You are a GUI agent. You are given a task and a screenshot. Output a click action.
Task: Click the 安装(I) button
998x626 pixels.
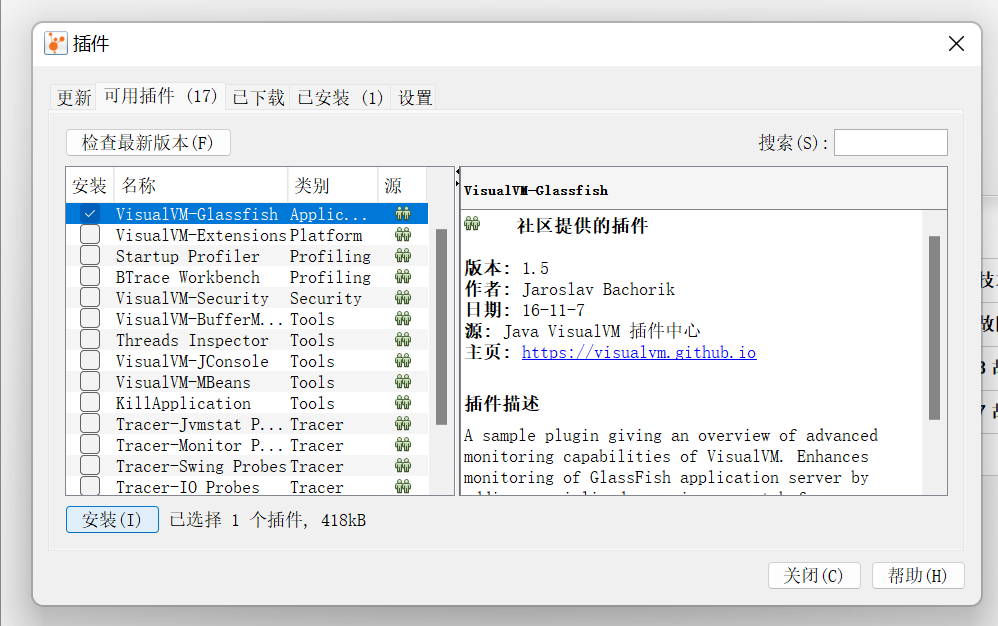pyautogui.click(x=112, y=520)
